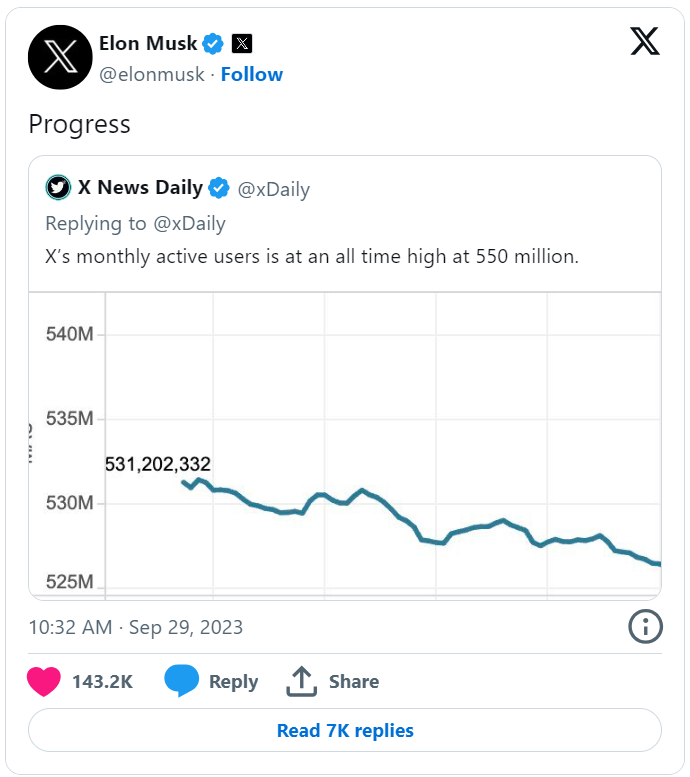Click the black X affiliate badge after name

tap(242, 44)
